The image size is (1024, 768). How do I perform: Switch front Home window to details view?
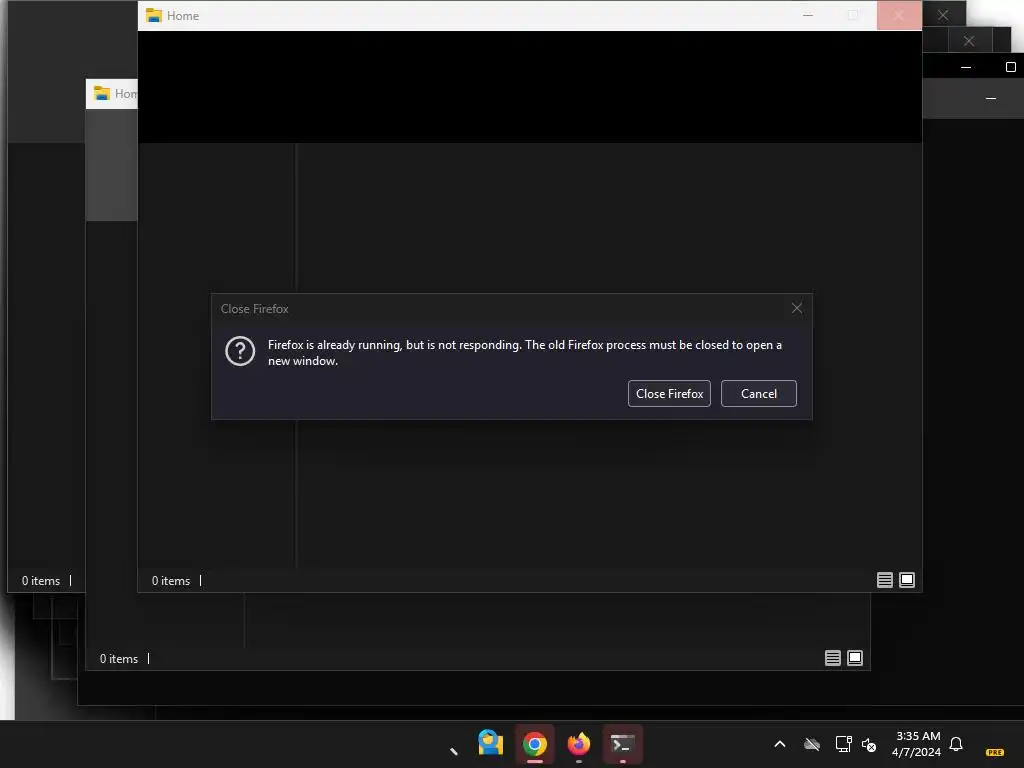(885, 580)
